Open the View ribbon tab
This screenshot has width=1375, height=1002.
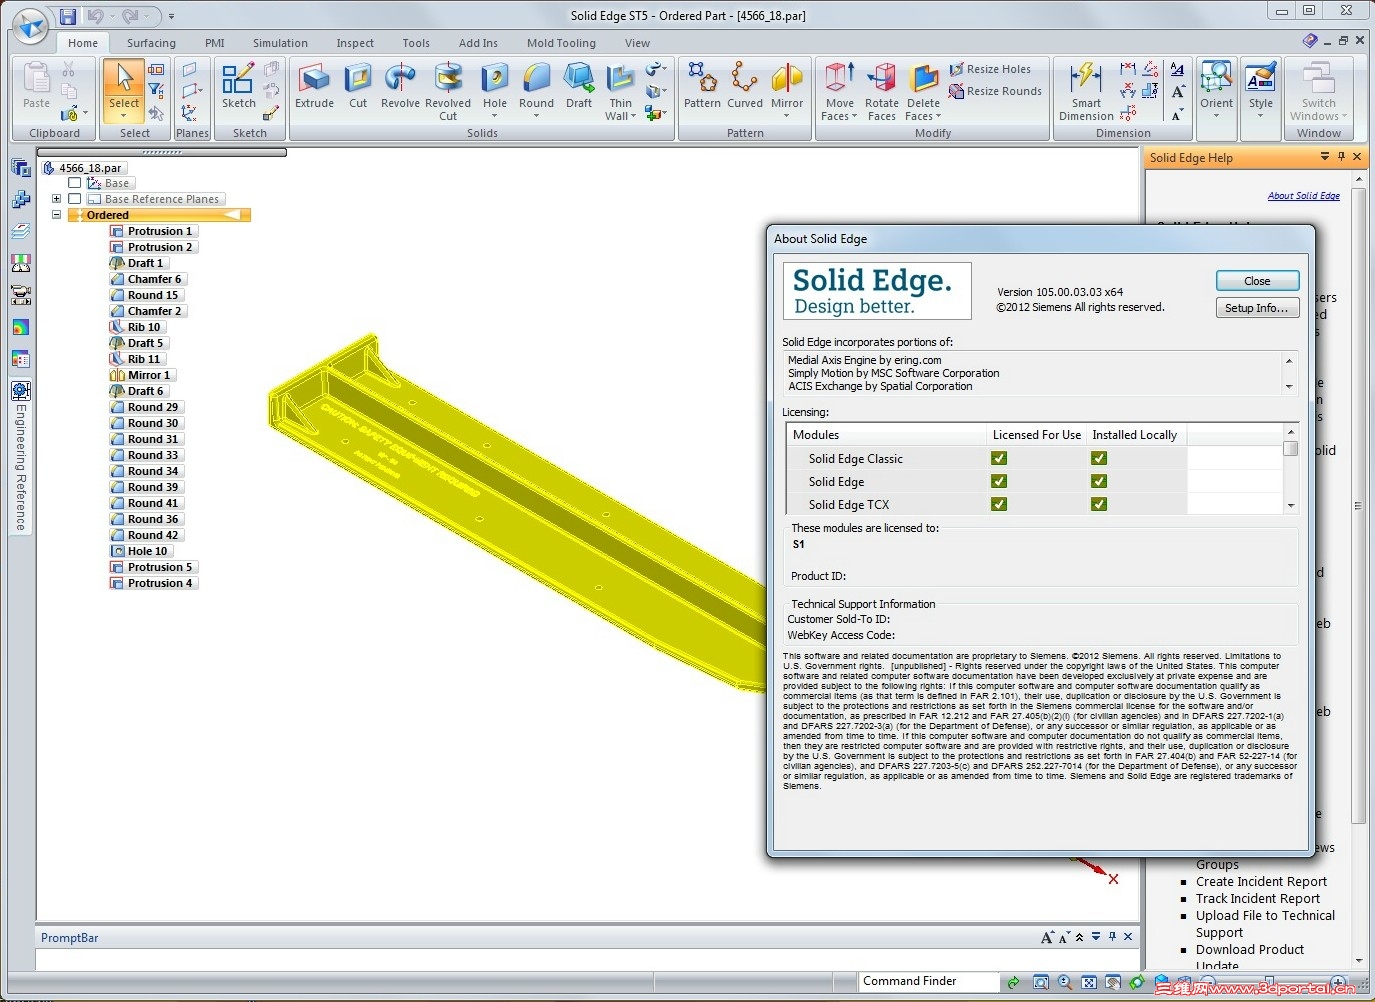637,43
